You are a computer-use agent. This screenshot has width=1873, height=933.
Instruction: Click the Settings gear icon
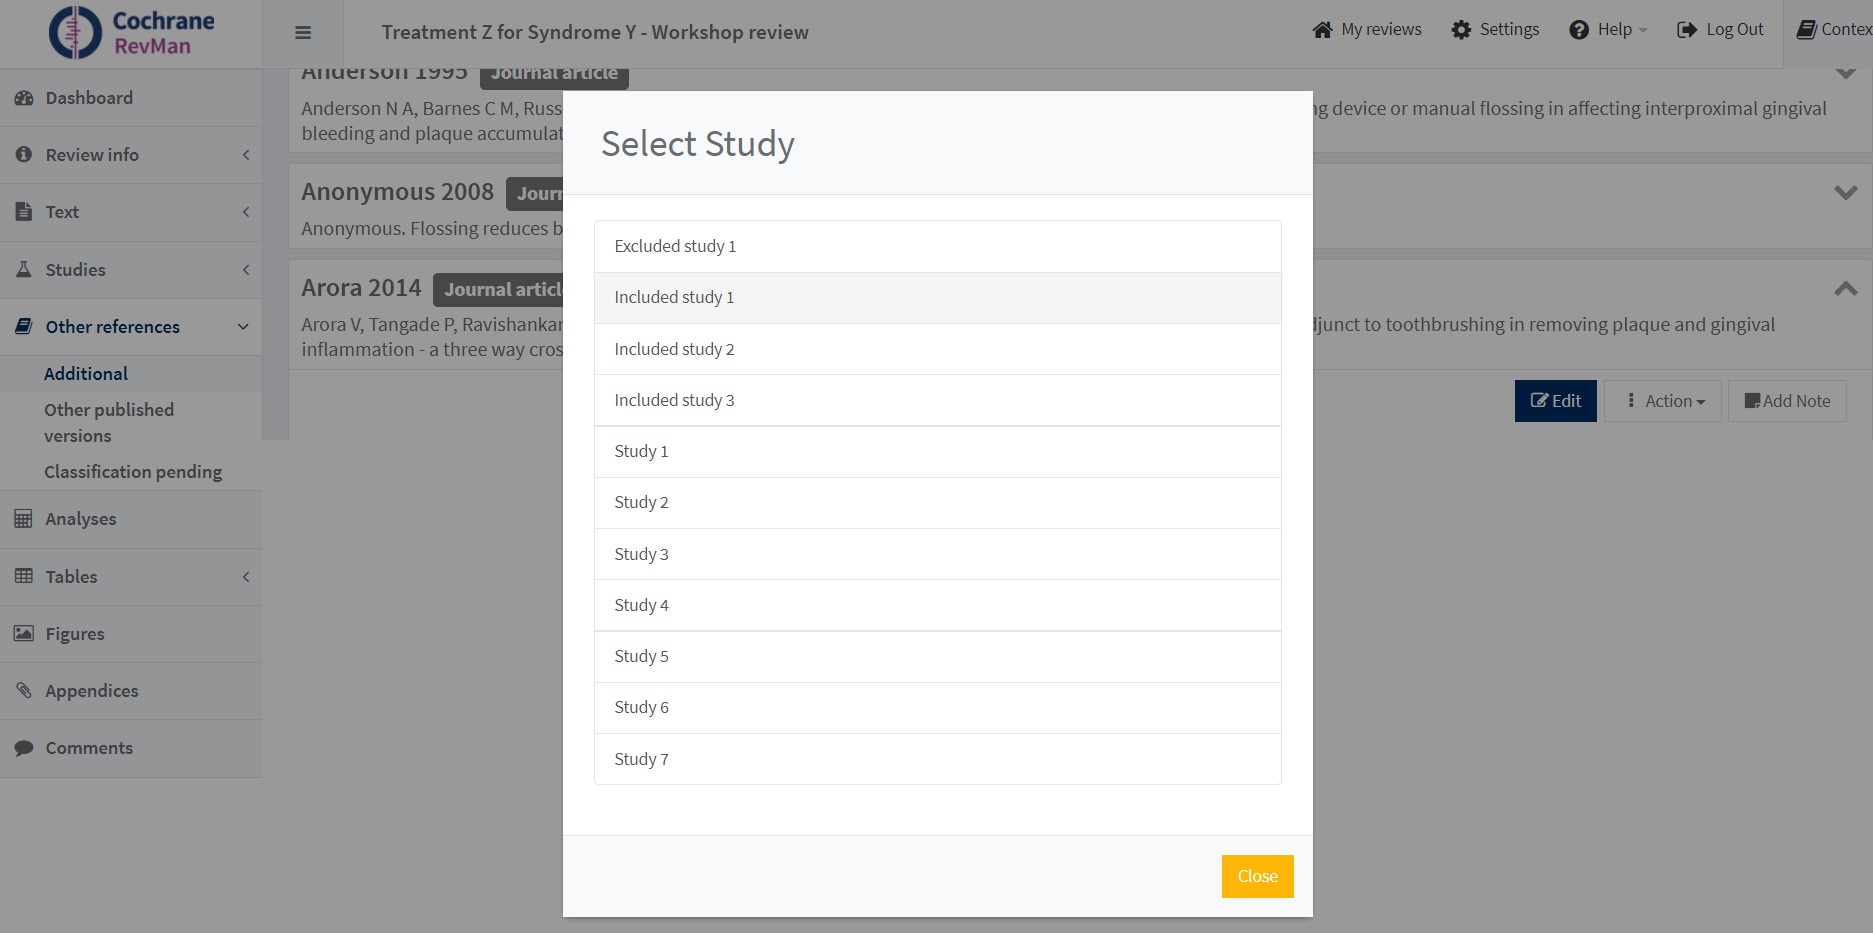pyautogui.click(x=1461, y=30)
